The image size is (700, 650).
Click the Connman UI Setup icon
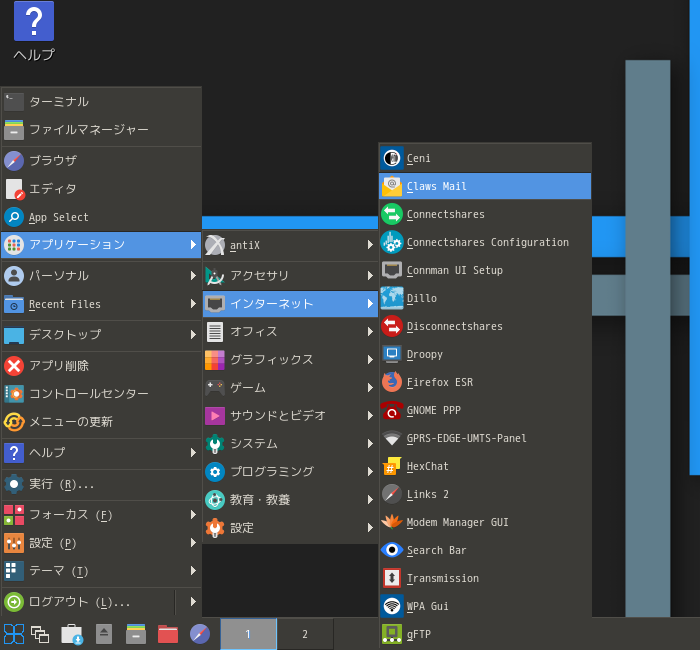coord(392,270)
